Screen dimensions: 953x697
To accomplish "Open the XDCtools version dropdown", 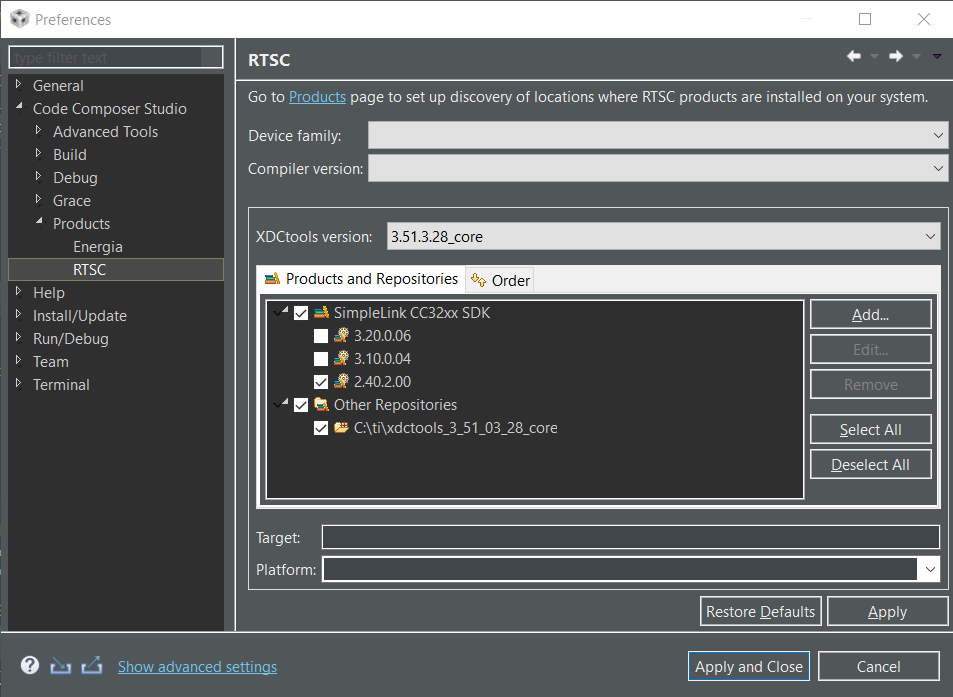I will [x=930, y=236].
